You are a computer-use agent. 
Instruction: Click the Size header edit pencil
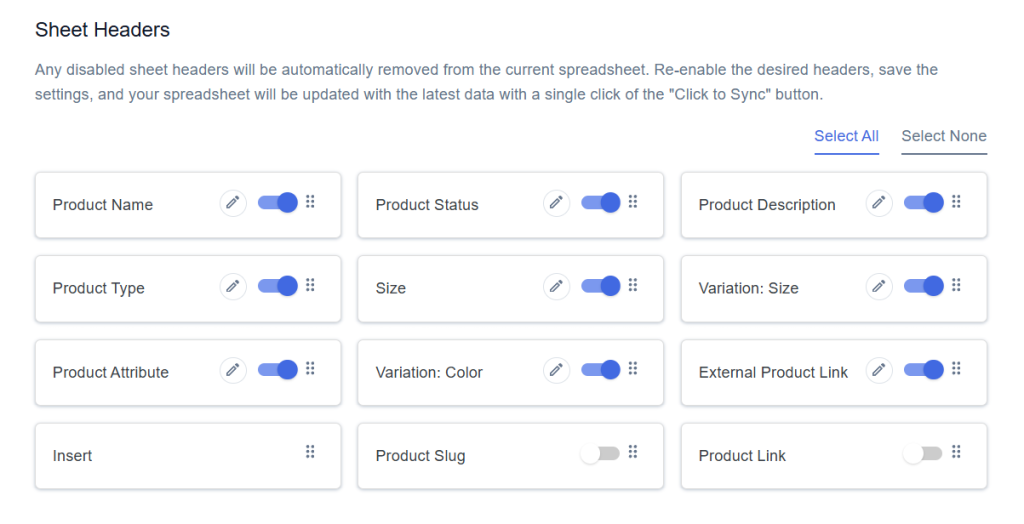556,287
